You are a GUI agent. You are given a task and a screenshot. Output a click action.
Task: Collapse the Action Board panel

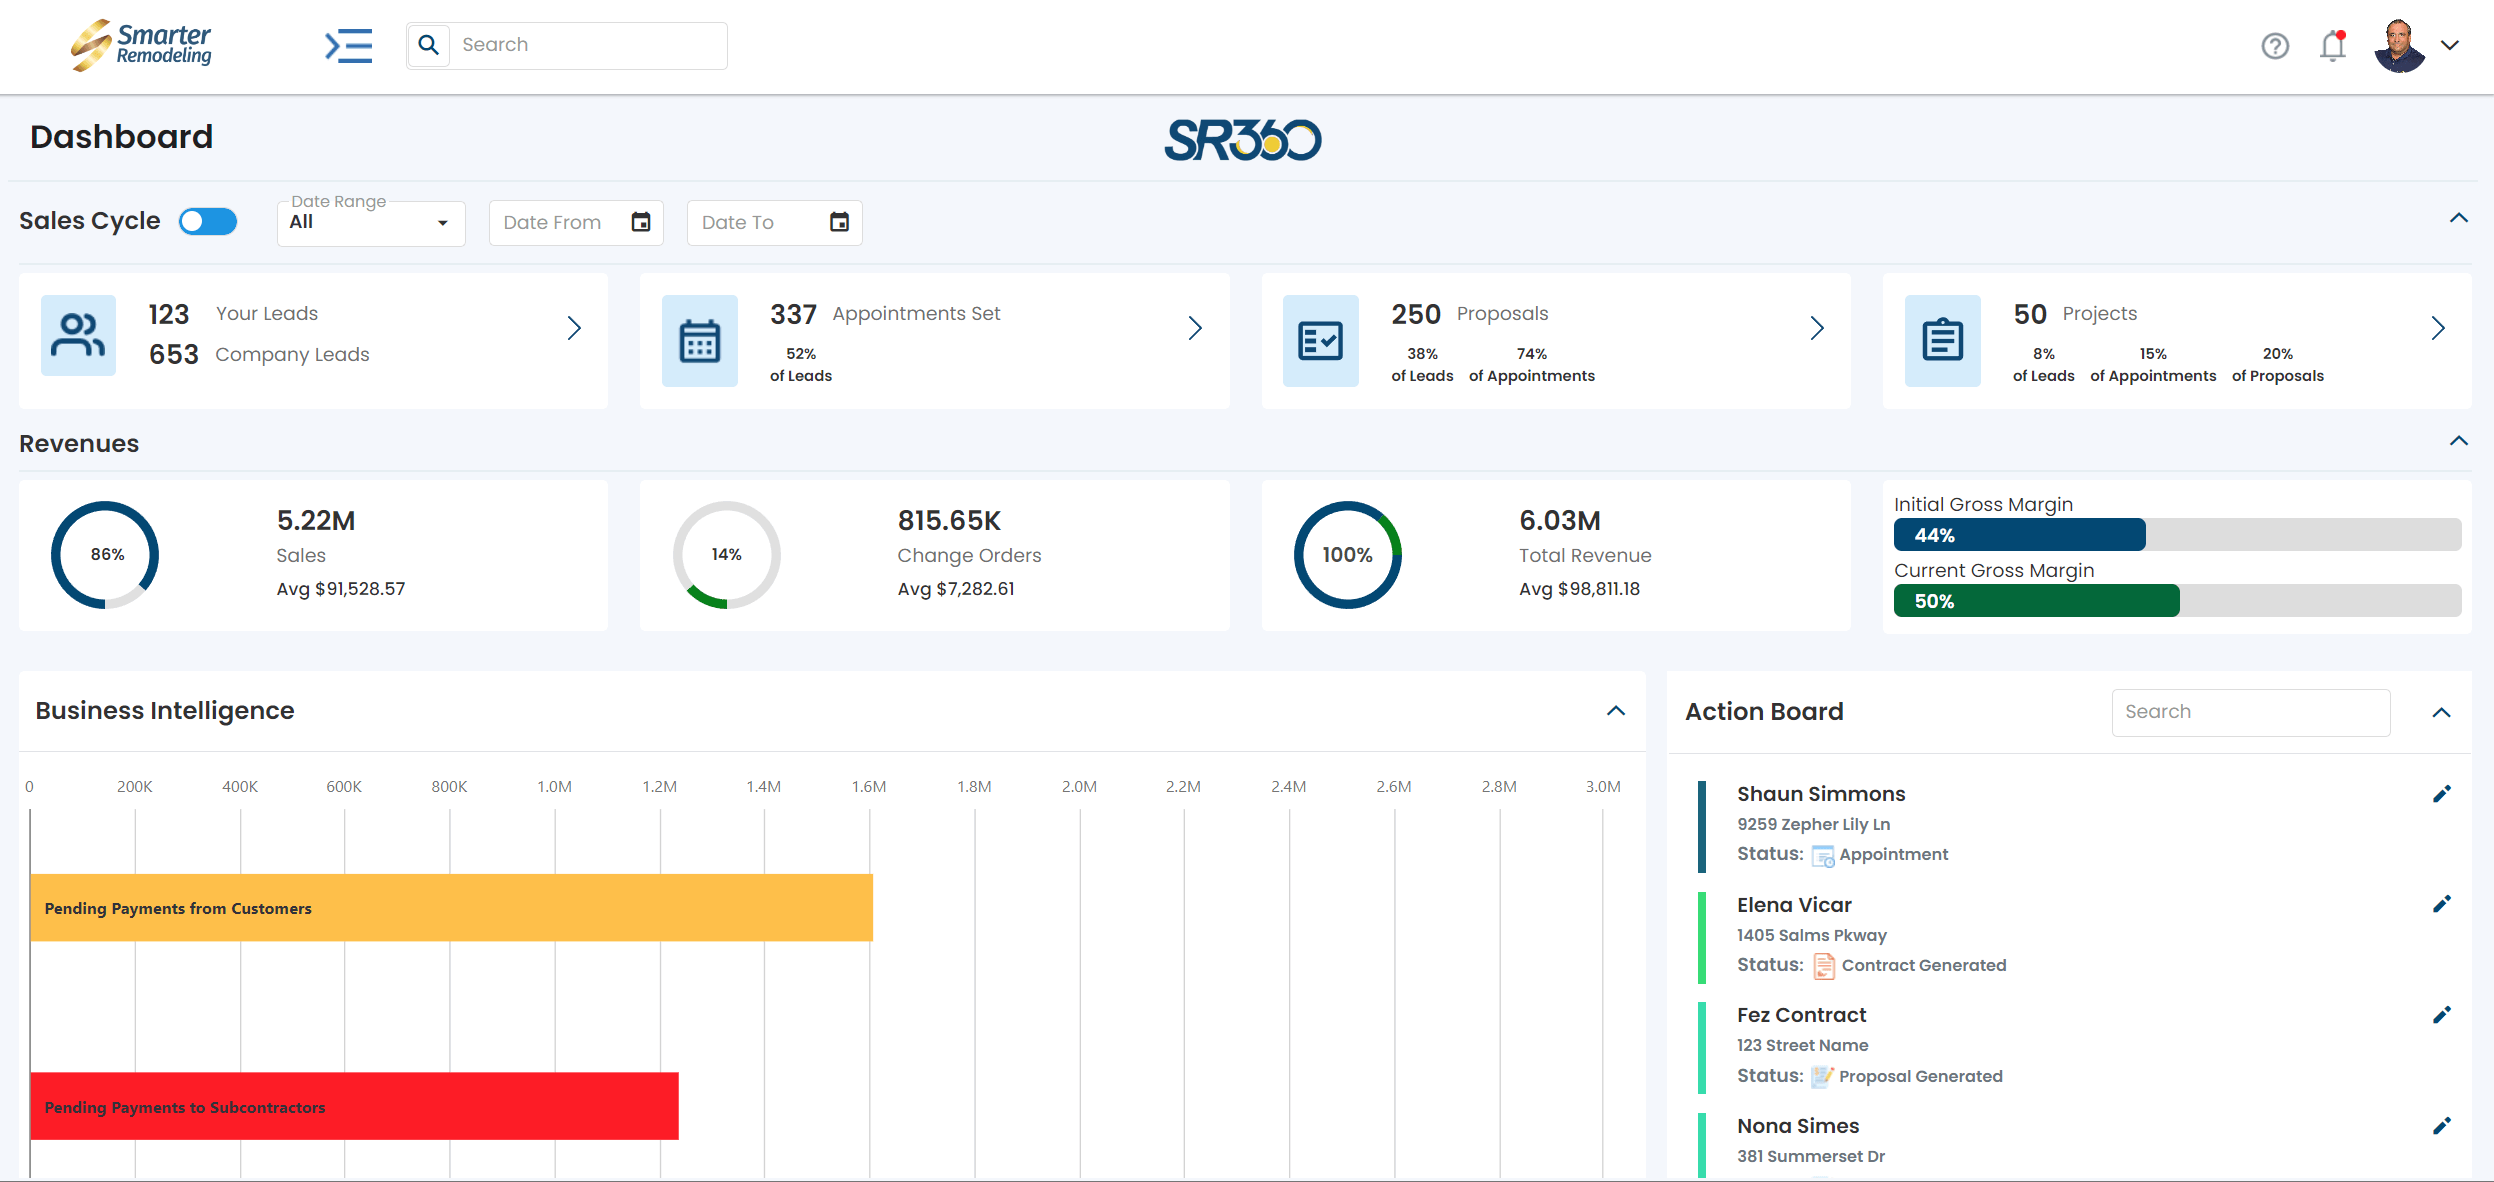click(2441, 712)
